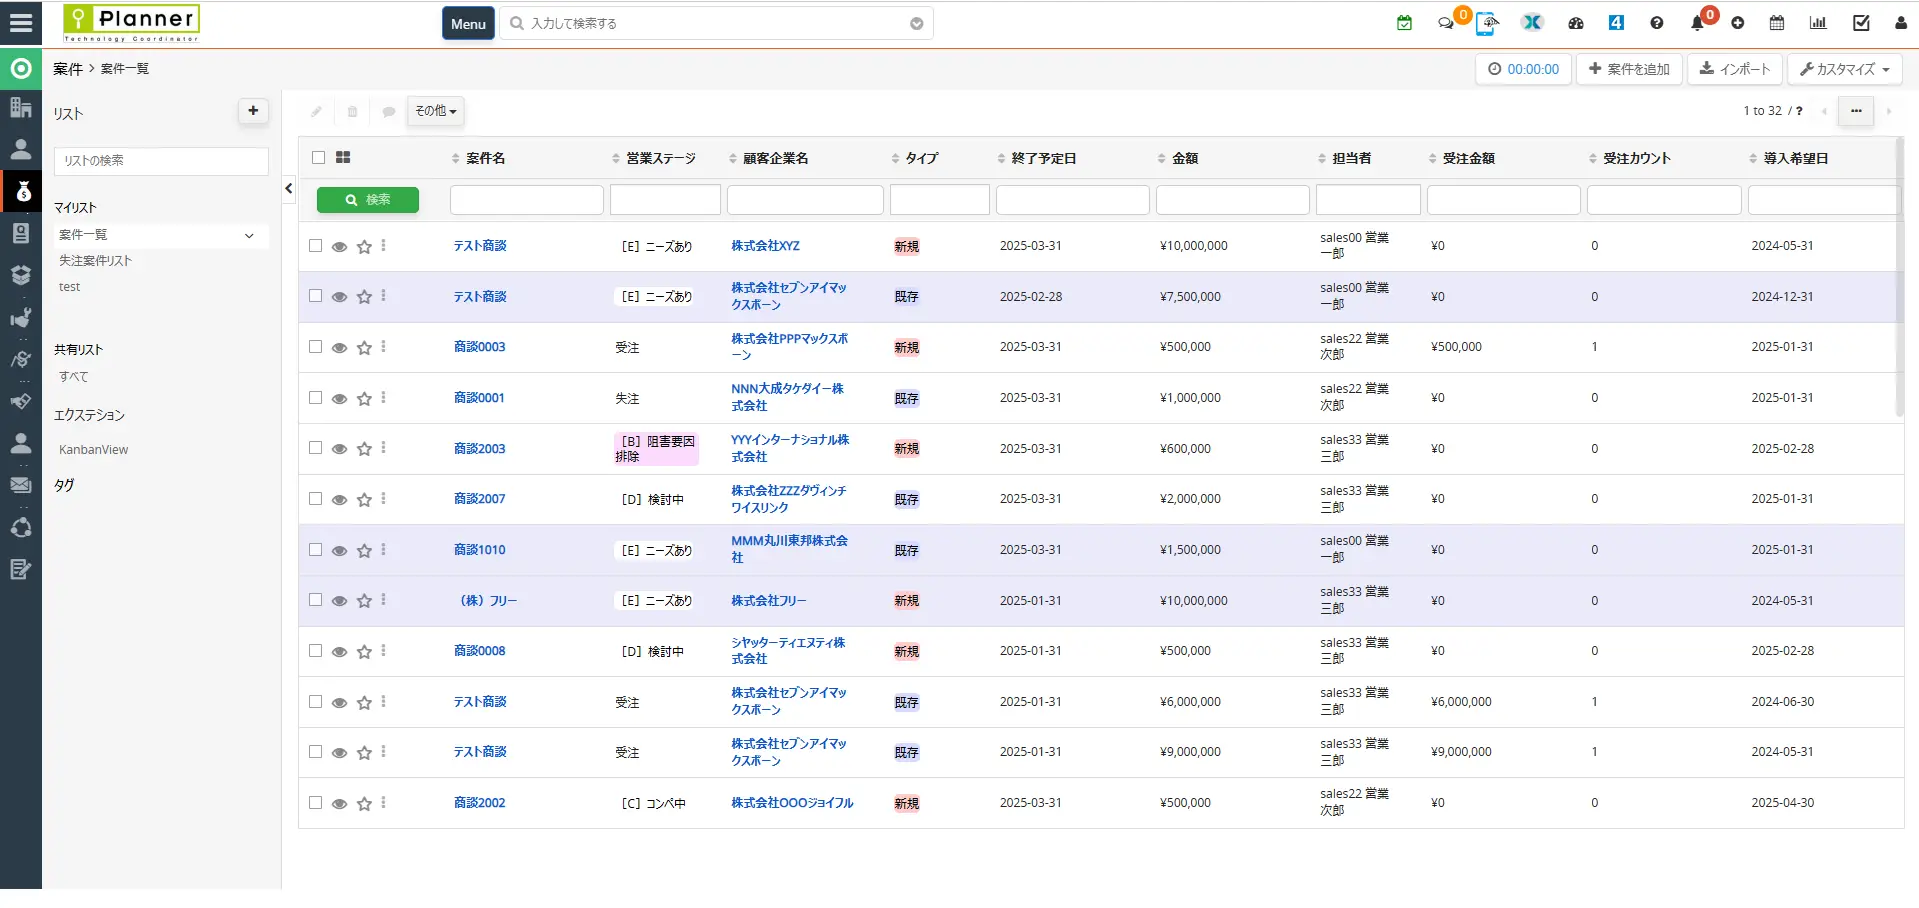Click the chat messages icon in the header
The width and height of the screenshot is (1919, 908).
[x=1445, y=23]
